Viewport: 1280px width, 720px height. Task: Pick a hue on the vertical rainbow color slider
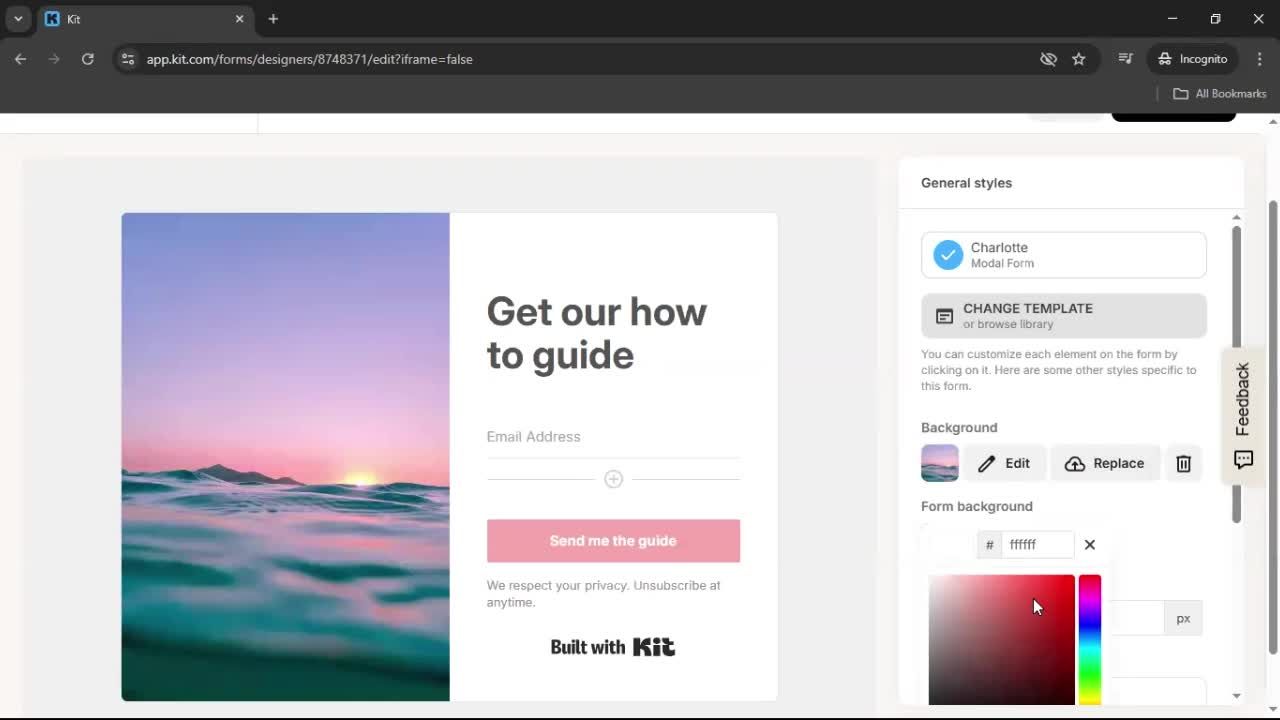pos(1089,640)
